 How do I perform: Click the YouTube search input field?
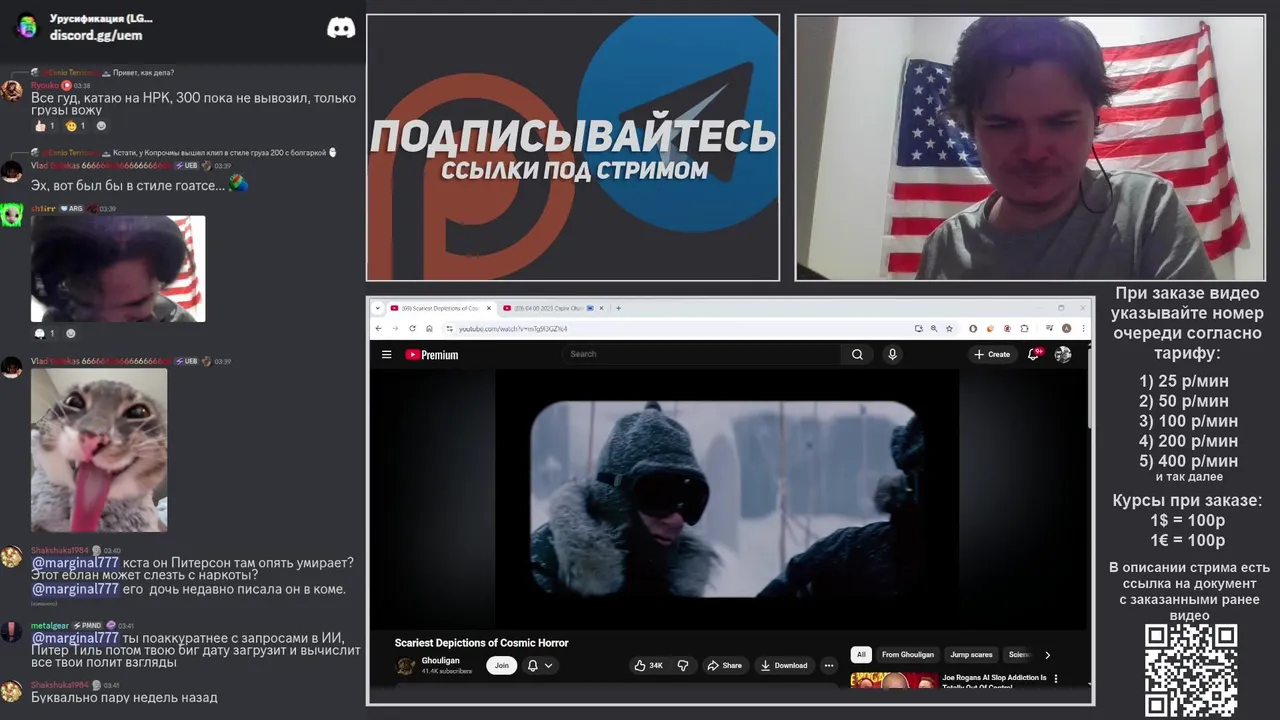[702, 354]
